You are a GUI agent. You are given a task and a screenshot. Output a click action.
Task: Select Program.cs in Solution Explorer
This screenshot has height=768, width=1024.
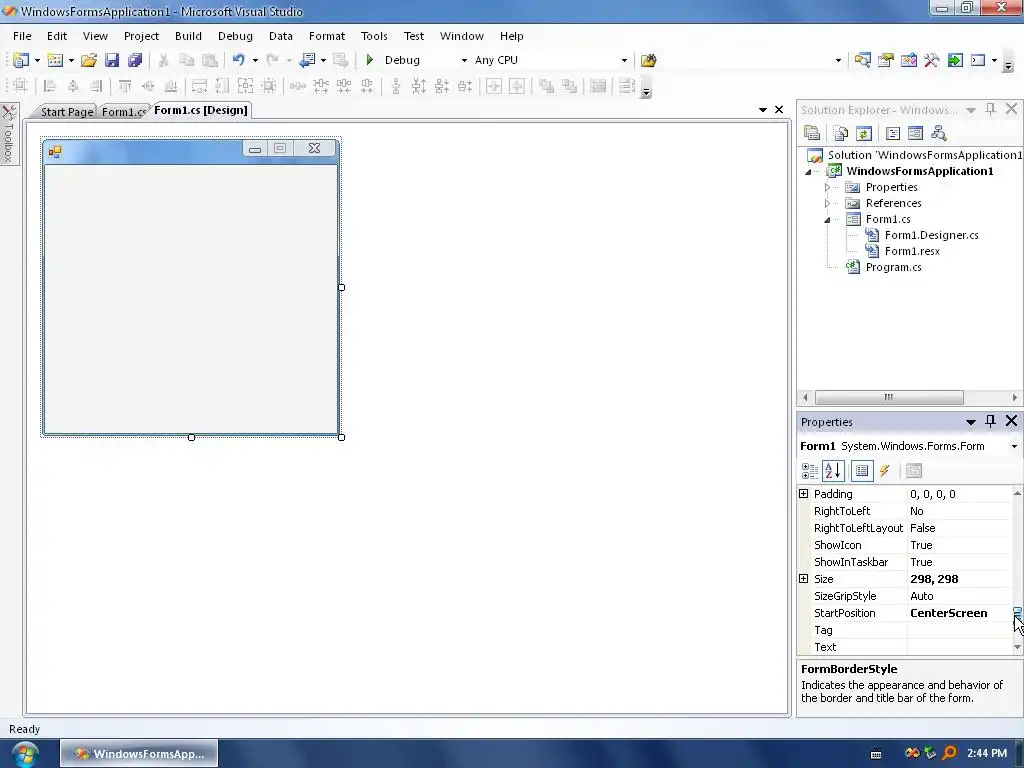pyautogui.click(x=893, y=267)
